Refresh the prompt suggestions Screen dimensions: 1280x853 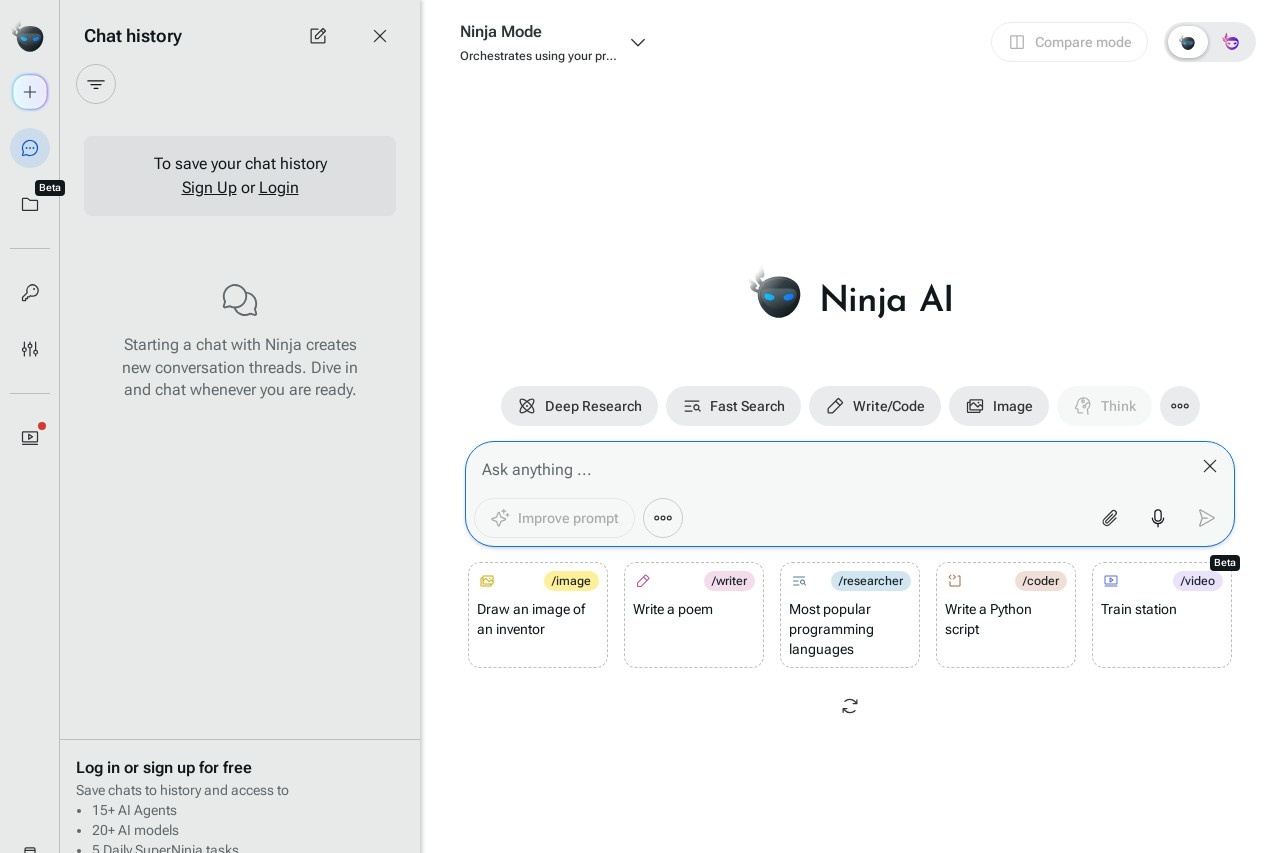point(850,706)
